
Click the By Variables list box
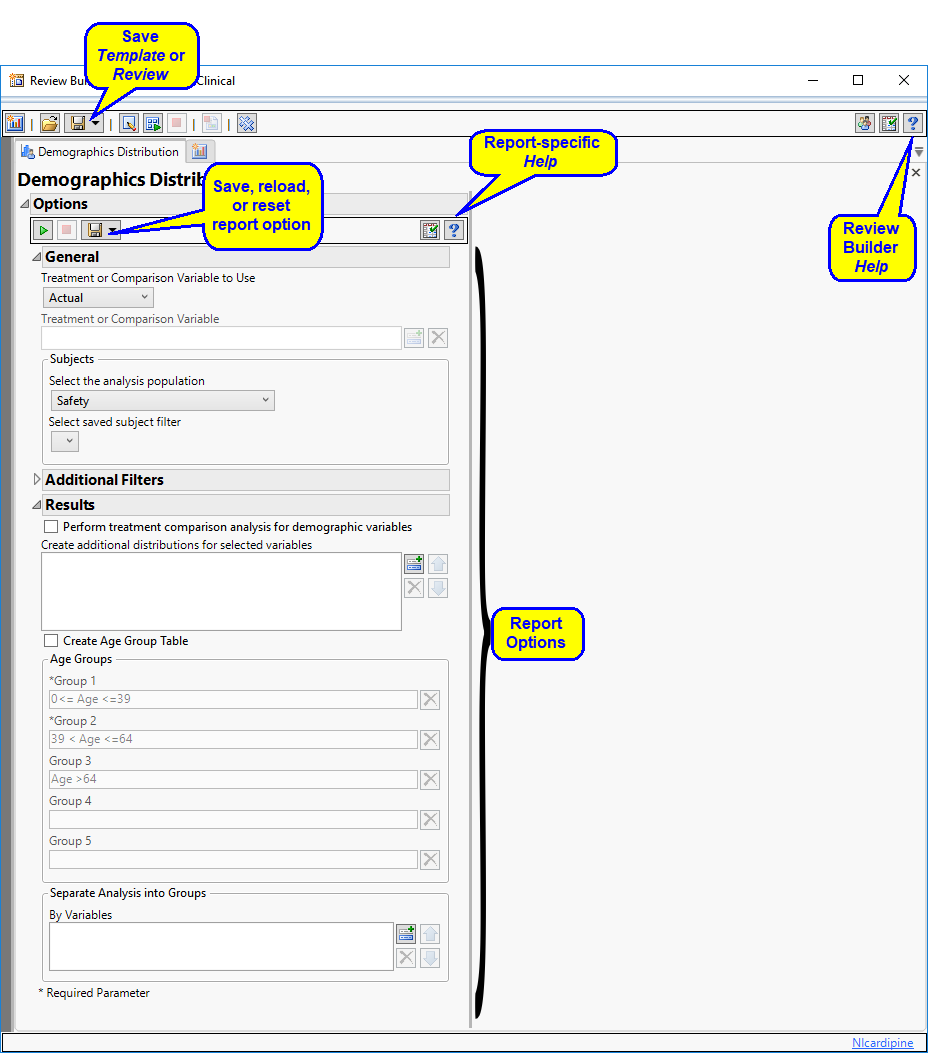(221, 946)
